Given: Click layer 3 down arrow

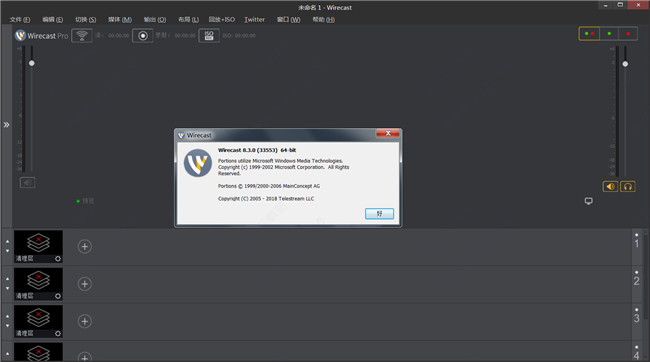Looking at the screenshot, I should [x=7, y=326].
